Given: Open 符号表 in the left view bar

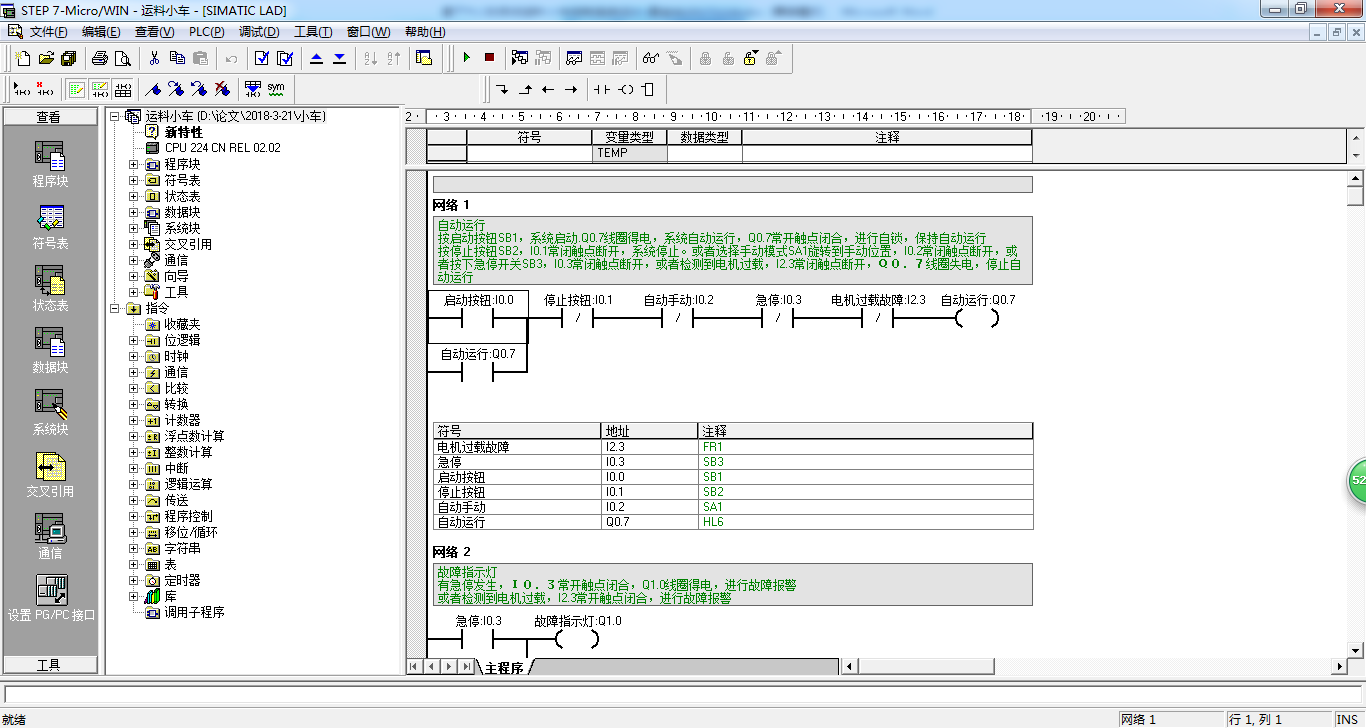Looking at the screenshot, I should click(x=50, y=228).
